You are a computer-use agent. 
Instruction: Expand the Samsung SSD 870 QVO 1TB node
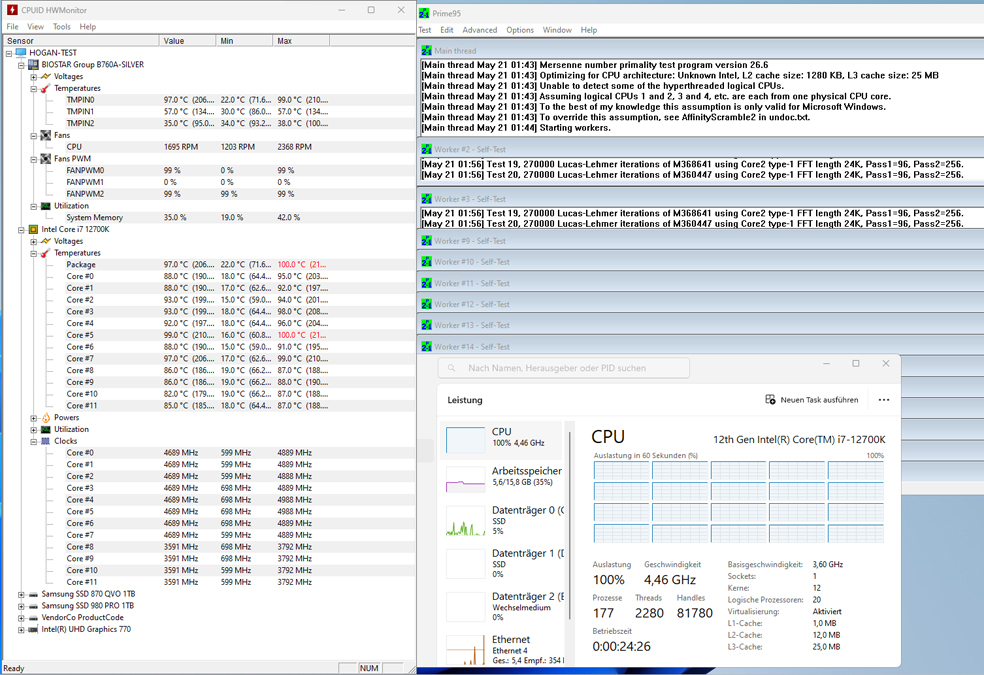pos(21,594)
